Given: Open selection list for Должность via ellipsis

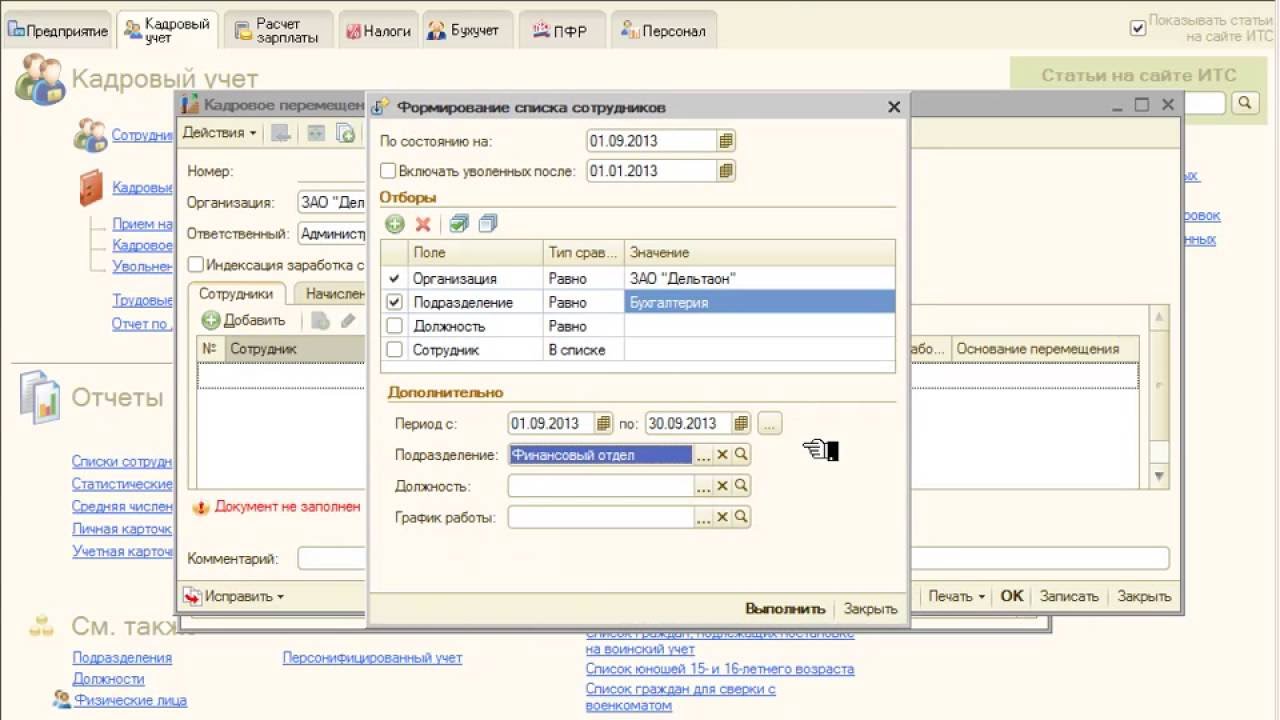Looking at the screenshot, I should (704, 486).
